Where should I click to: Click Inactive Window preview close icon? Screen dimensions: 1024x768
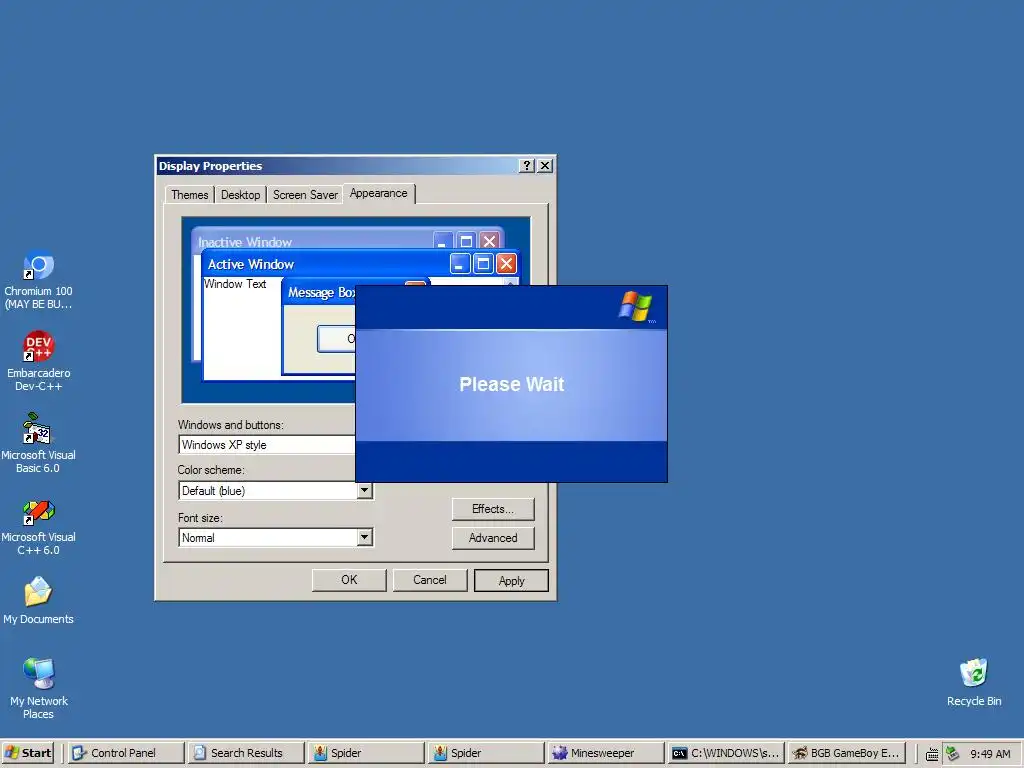[489, 241]
